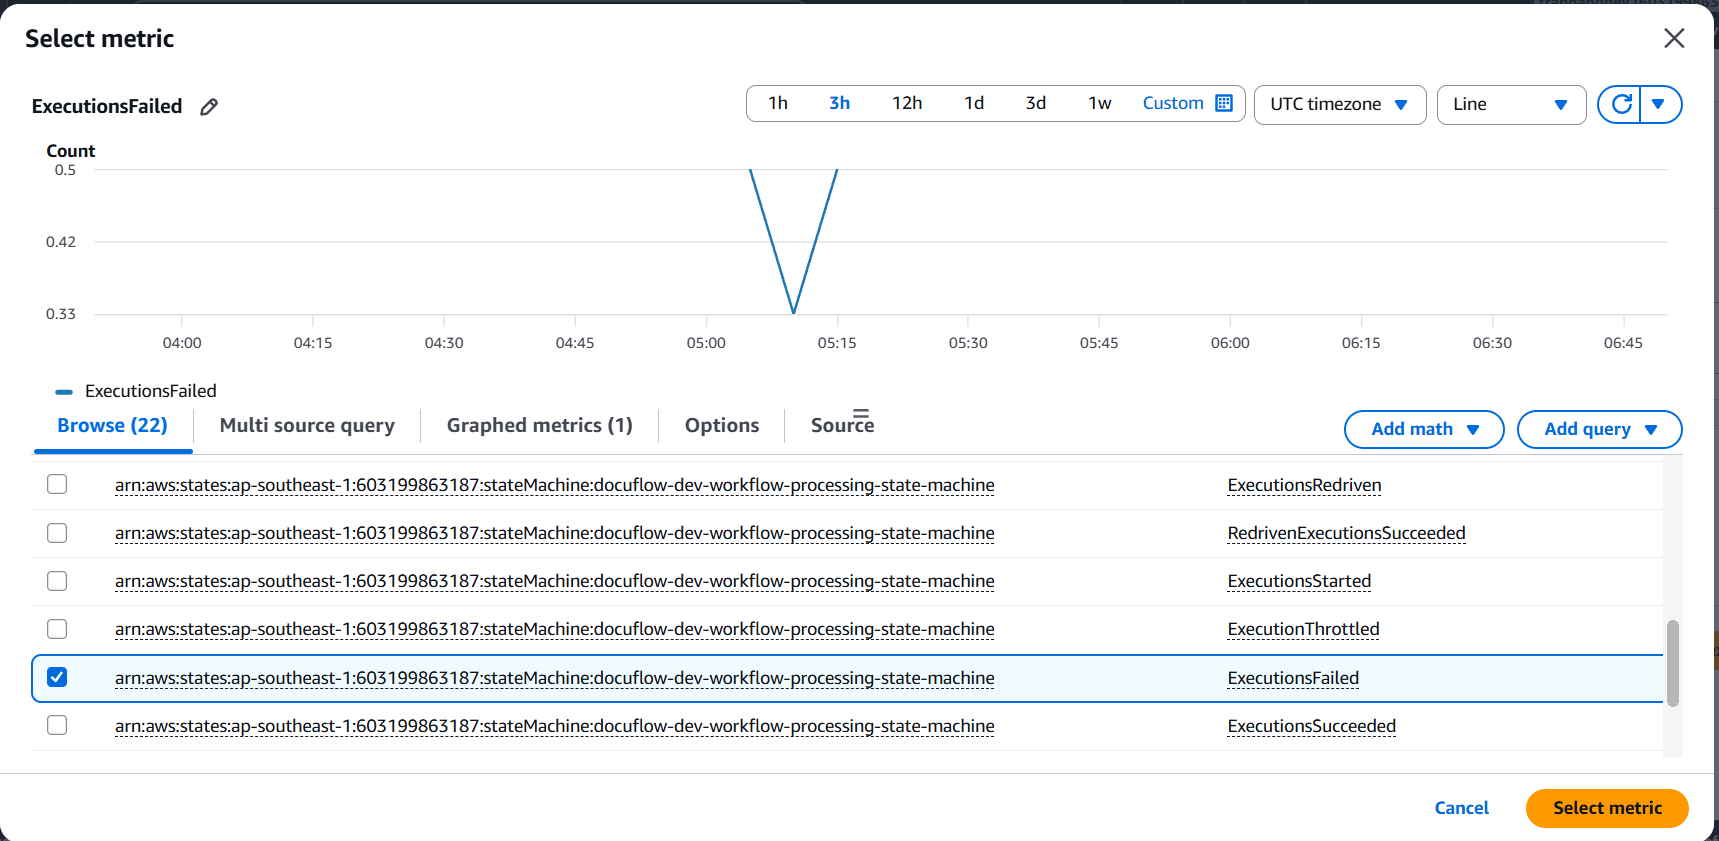Set time range to 12h
The height and width of the screenshot is (841, 1719).
(x=907, y=103)
